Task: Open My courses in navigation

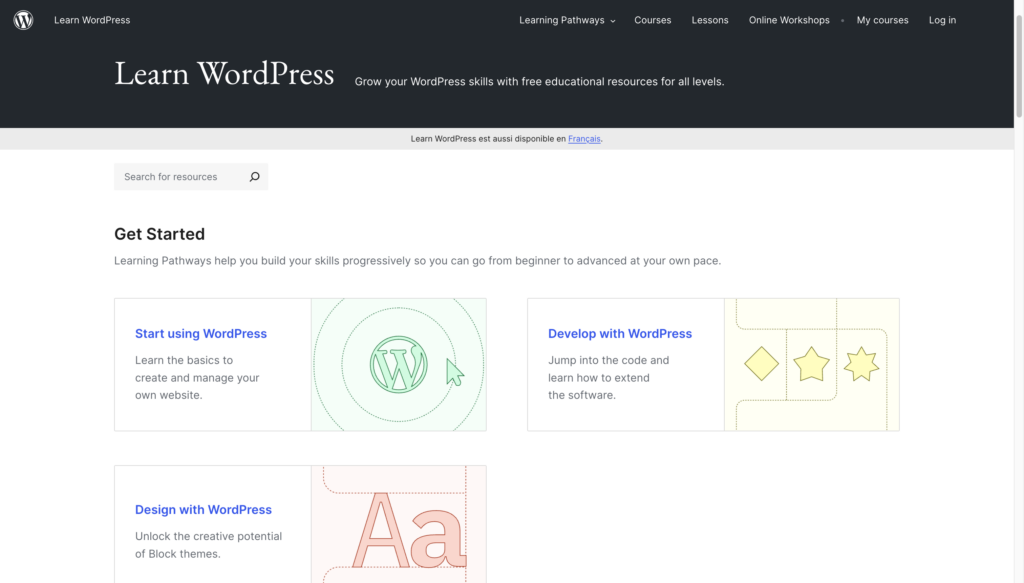Action: click(x=882, y=20)
